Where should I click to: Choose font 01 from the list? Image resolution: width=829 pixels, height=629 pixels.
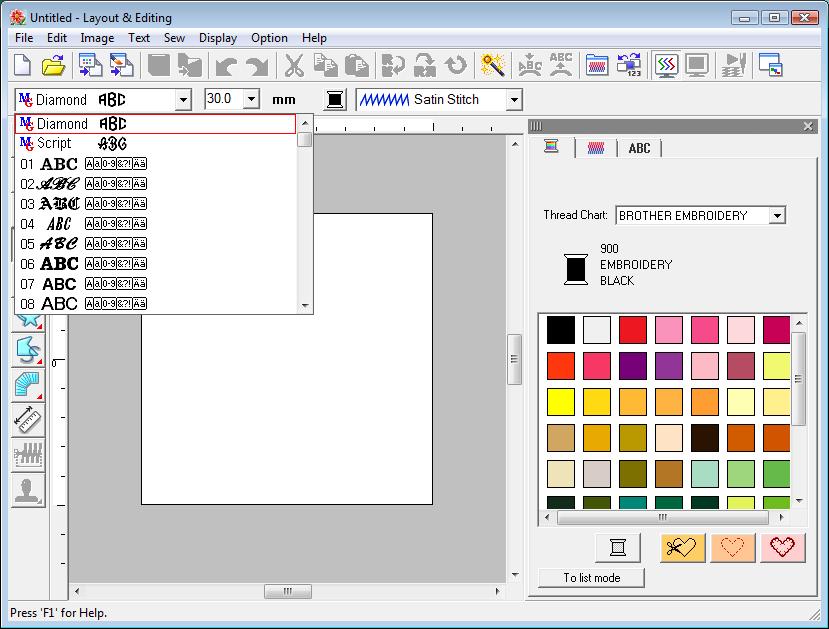(x=156, y=164)
